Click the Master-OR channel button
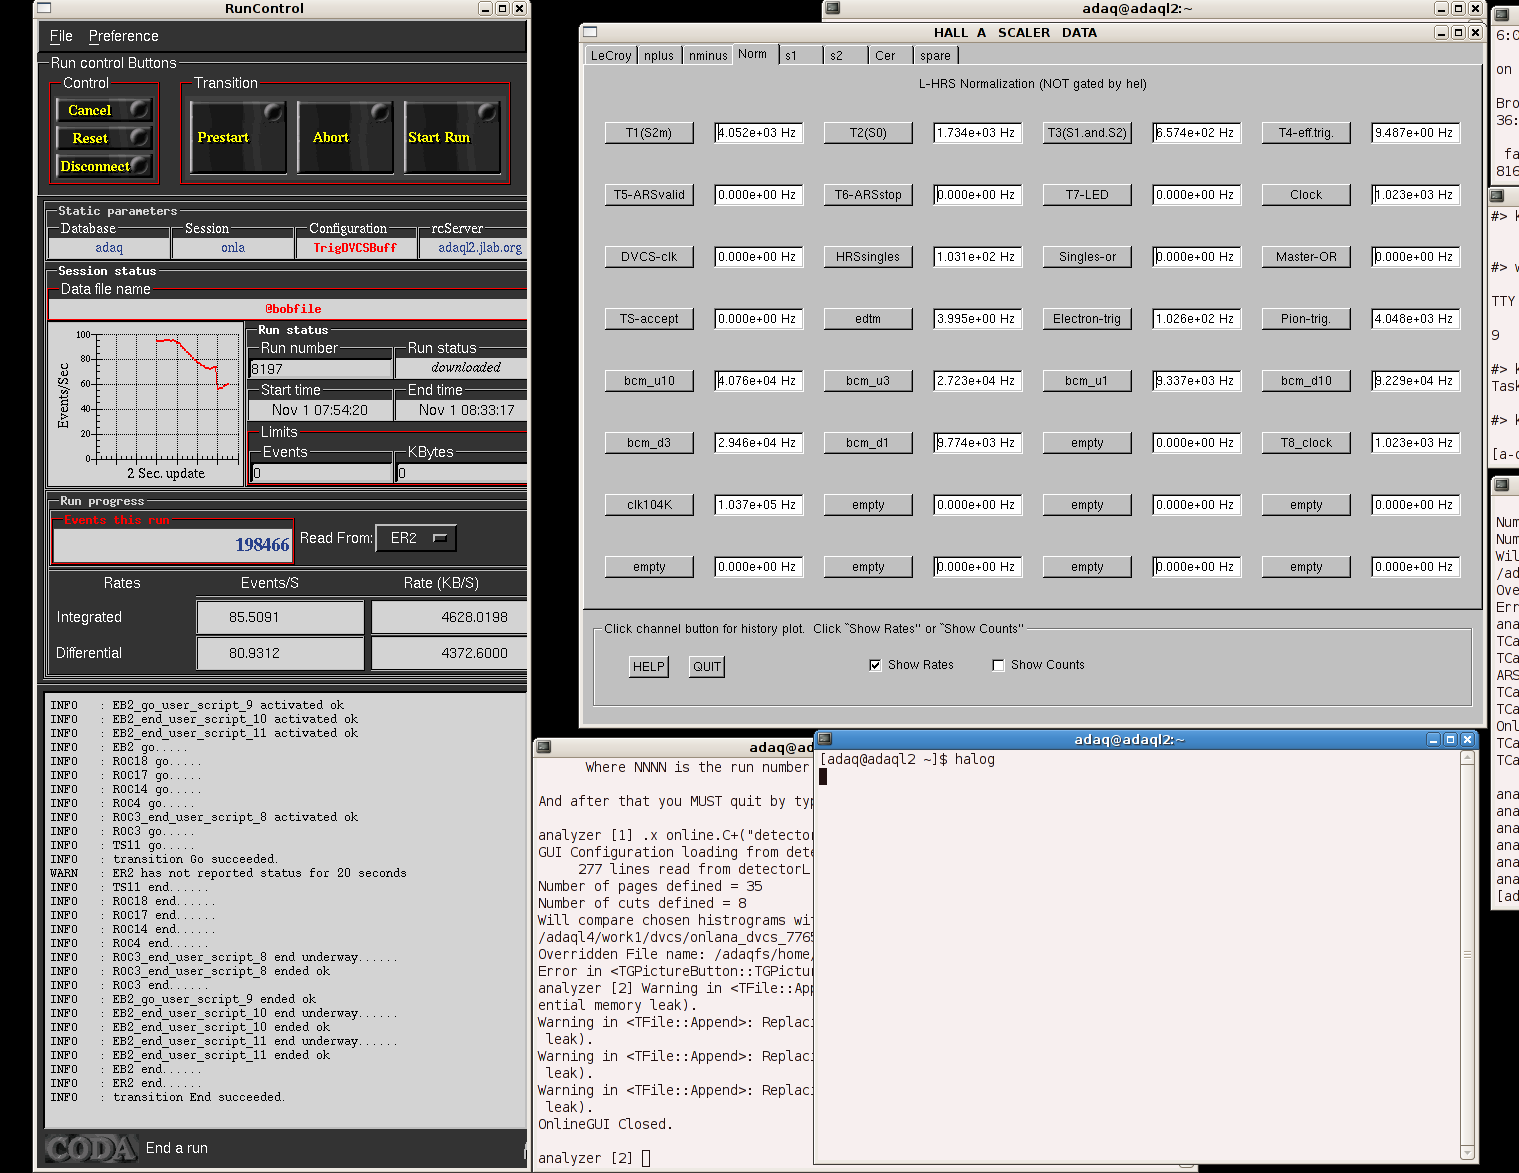The height and width of the screenshot is (1173, 1519). (x=1306, y=257)
